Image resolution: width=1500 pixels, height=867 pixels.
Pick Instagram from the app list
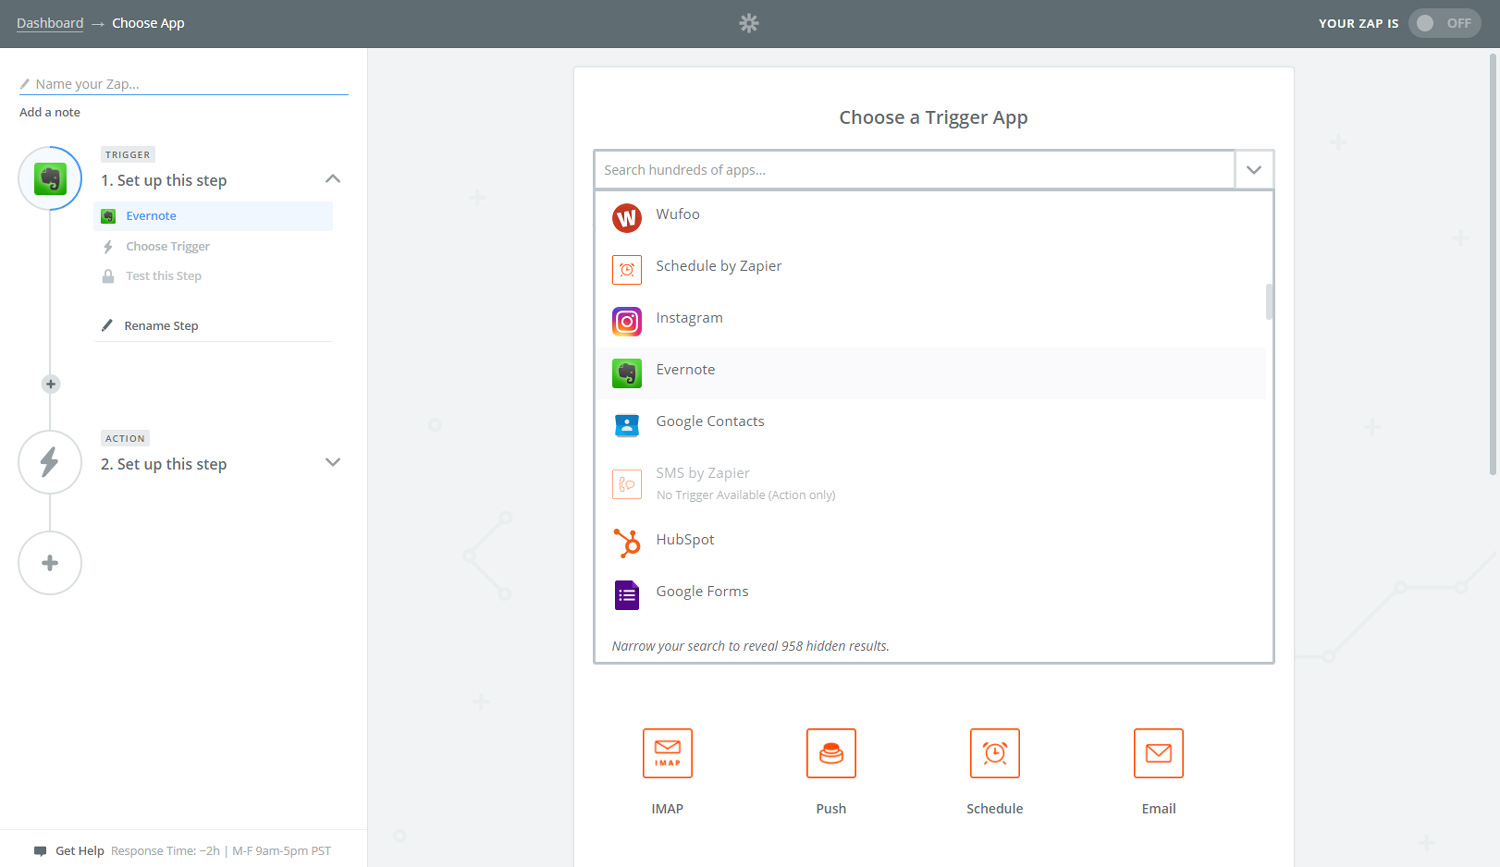tap(626, 321)
